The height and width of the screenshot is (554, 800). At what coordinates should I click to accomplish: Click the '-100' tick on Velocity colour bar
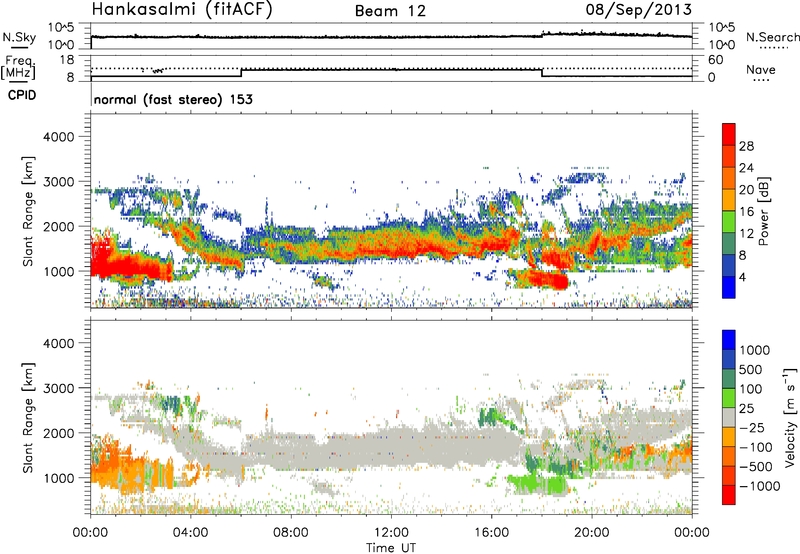point(756,447)
